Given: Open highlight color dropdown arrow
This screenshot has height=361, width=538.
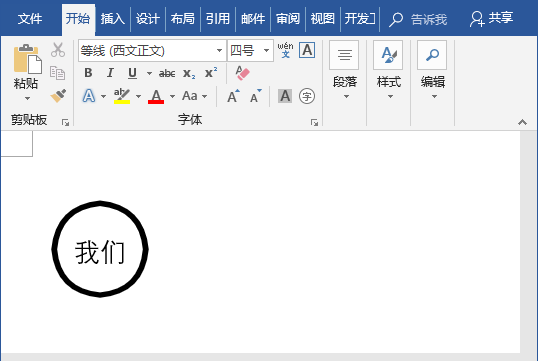Looking at the screenshot, I should (138, 96).
